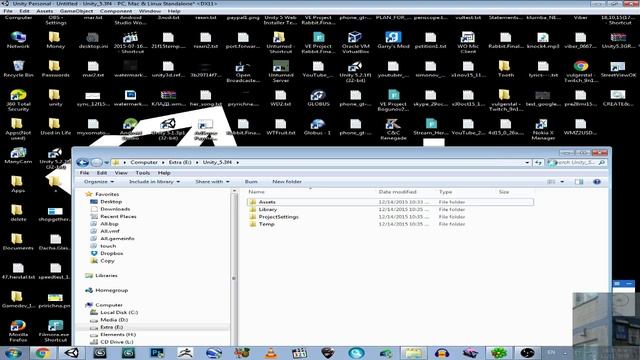640x360 pixels.
Task: Open Organize dropdown in Explorer
Action: [99, 182]
